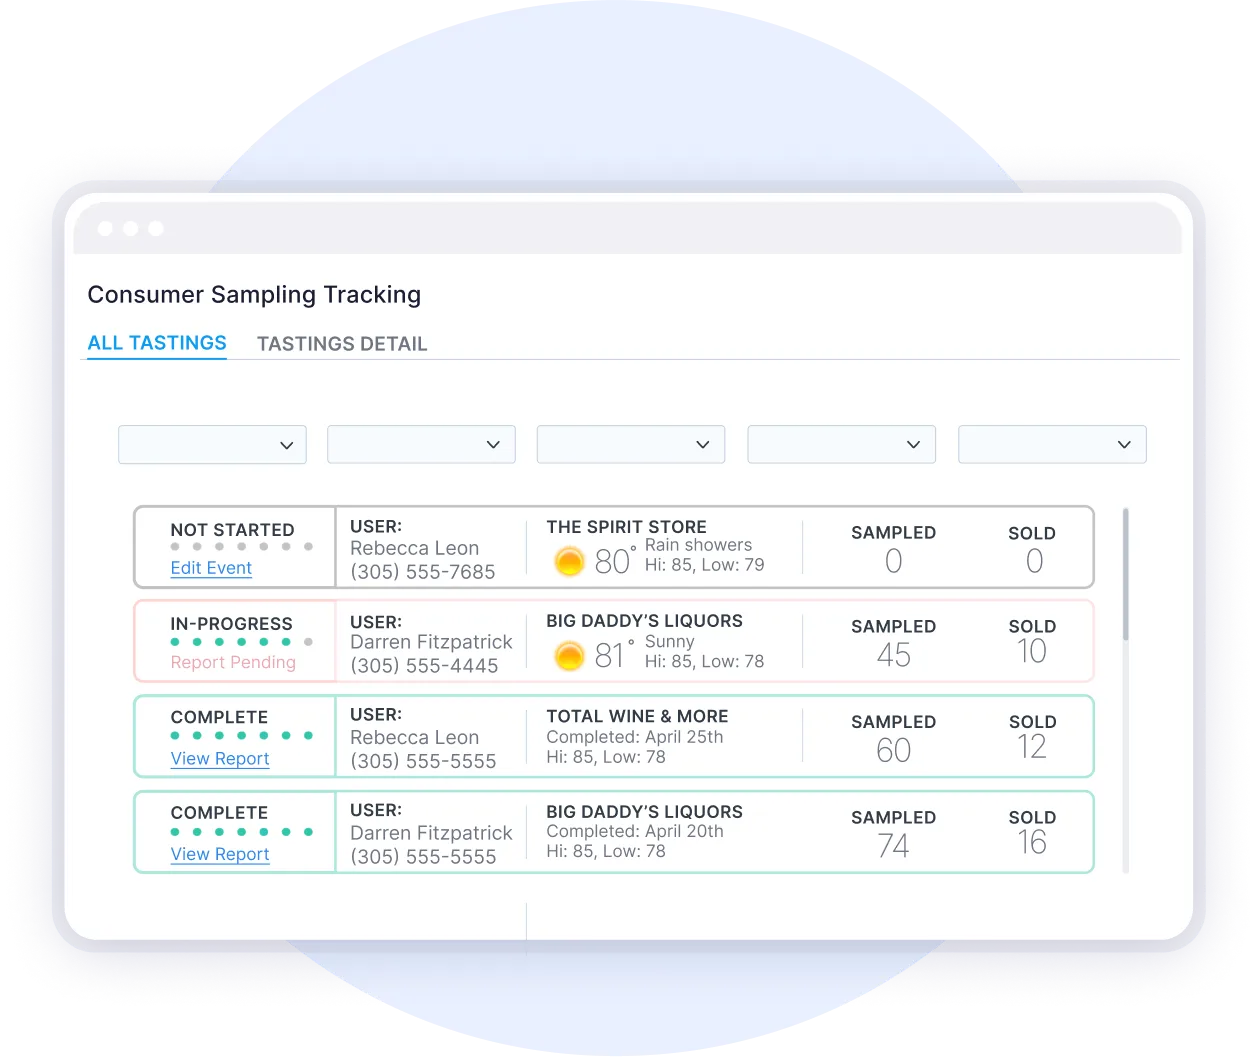Open the last filter dropdown on the right

(1052, 445)
